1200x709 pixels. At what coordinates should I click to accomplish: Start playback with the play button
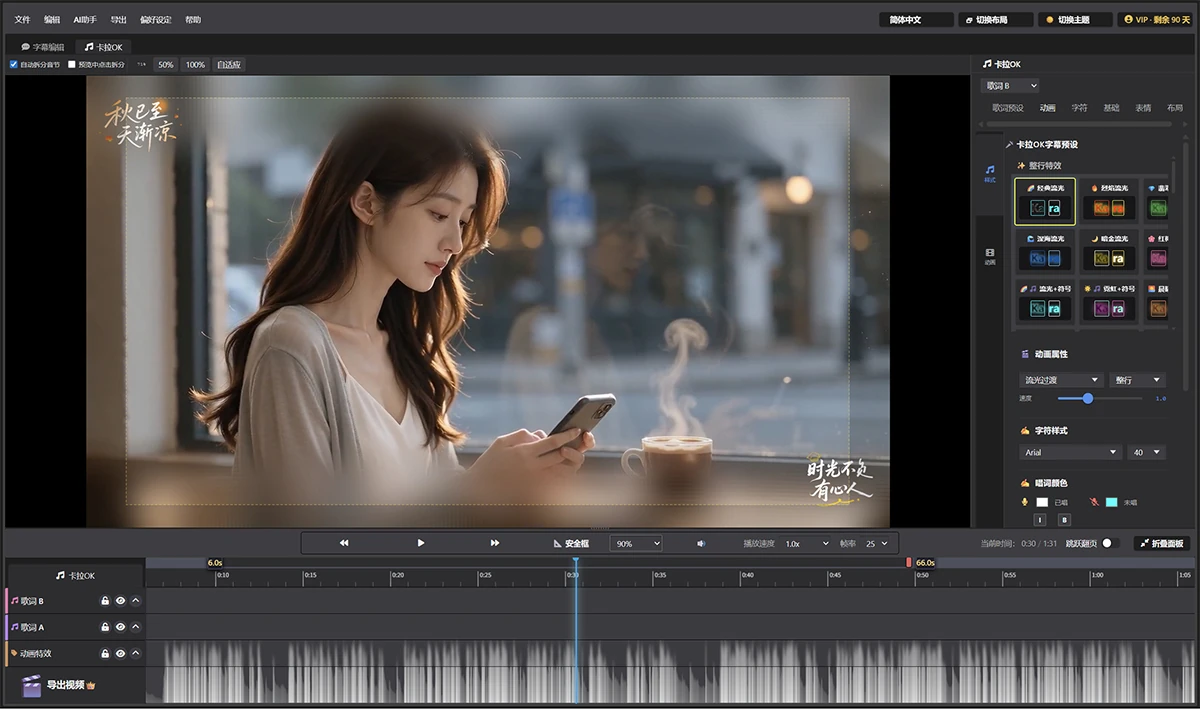(421, 543)
